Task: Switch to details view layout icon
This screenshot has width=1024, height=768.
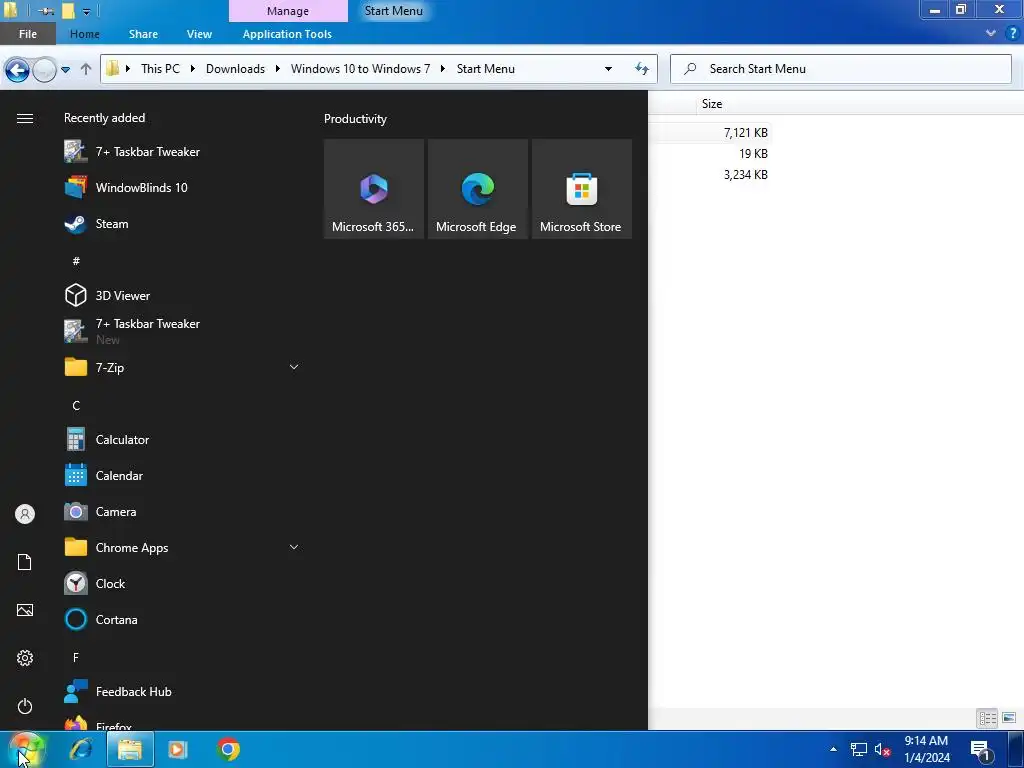Action: (x=987, y=718)
